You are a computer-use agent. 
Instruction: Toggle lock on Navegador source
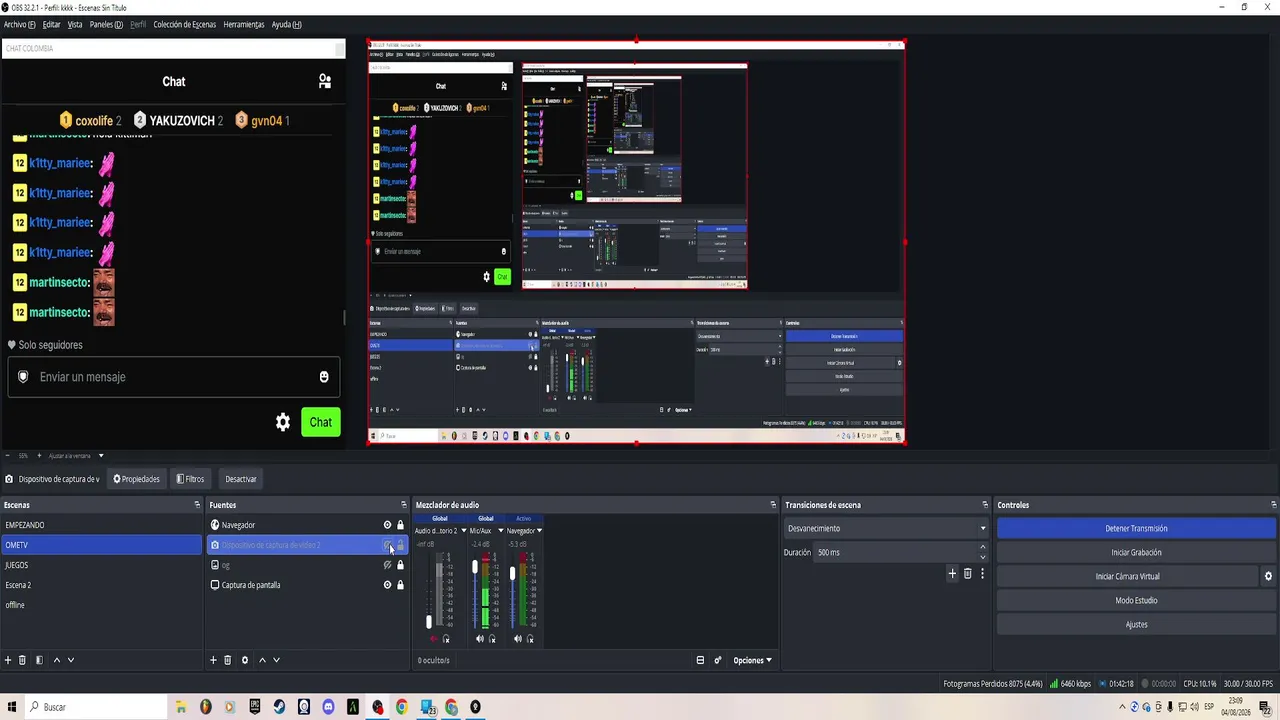point(400,525)
